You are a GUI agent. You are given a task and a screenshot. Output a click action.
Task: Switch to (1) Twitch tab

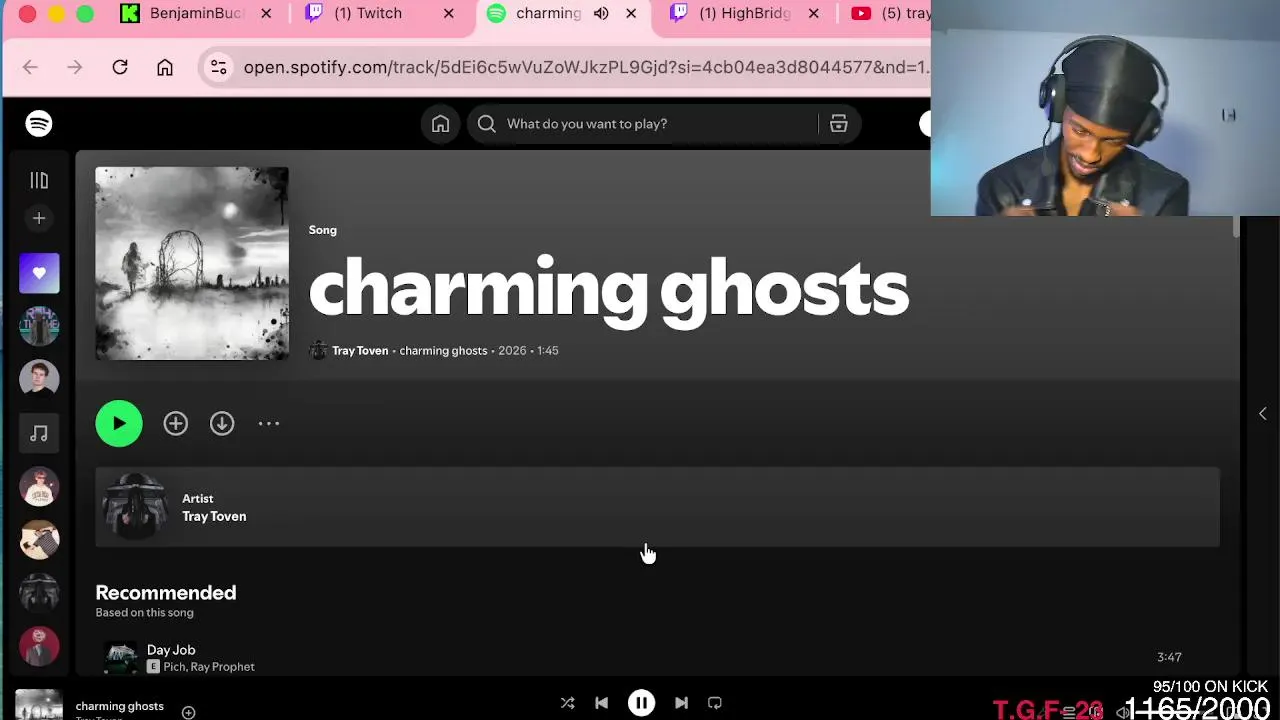pyautogui.click(x=368, y=13)
